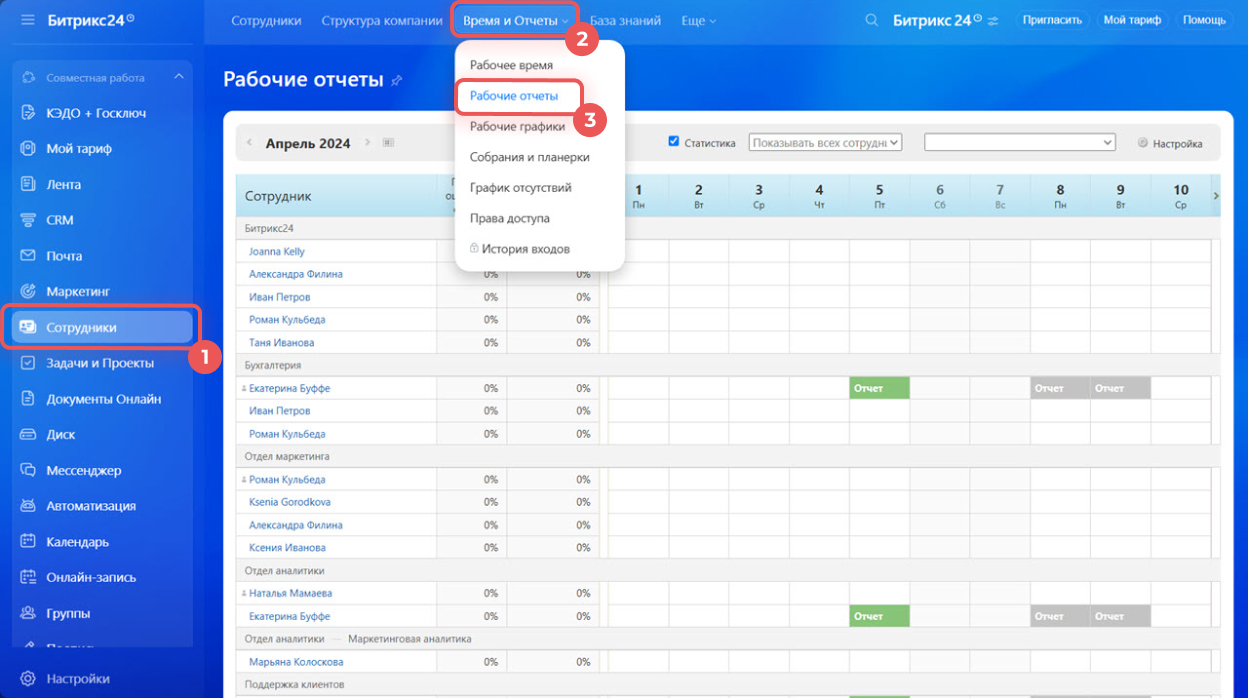Open Календарь in sidebar
1248x698 pixels.
pos(78,542)
